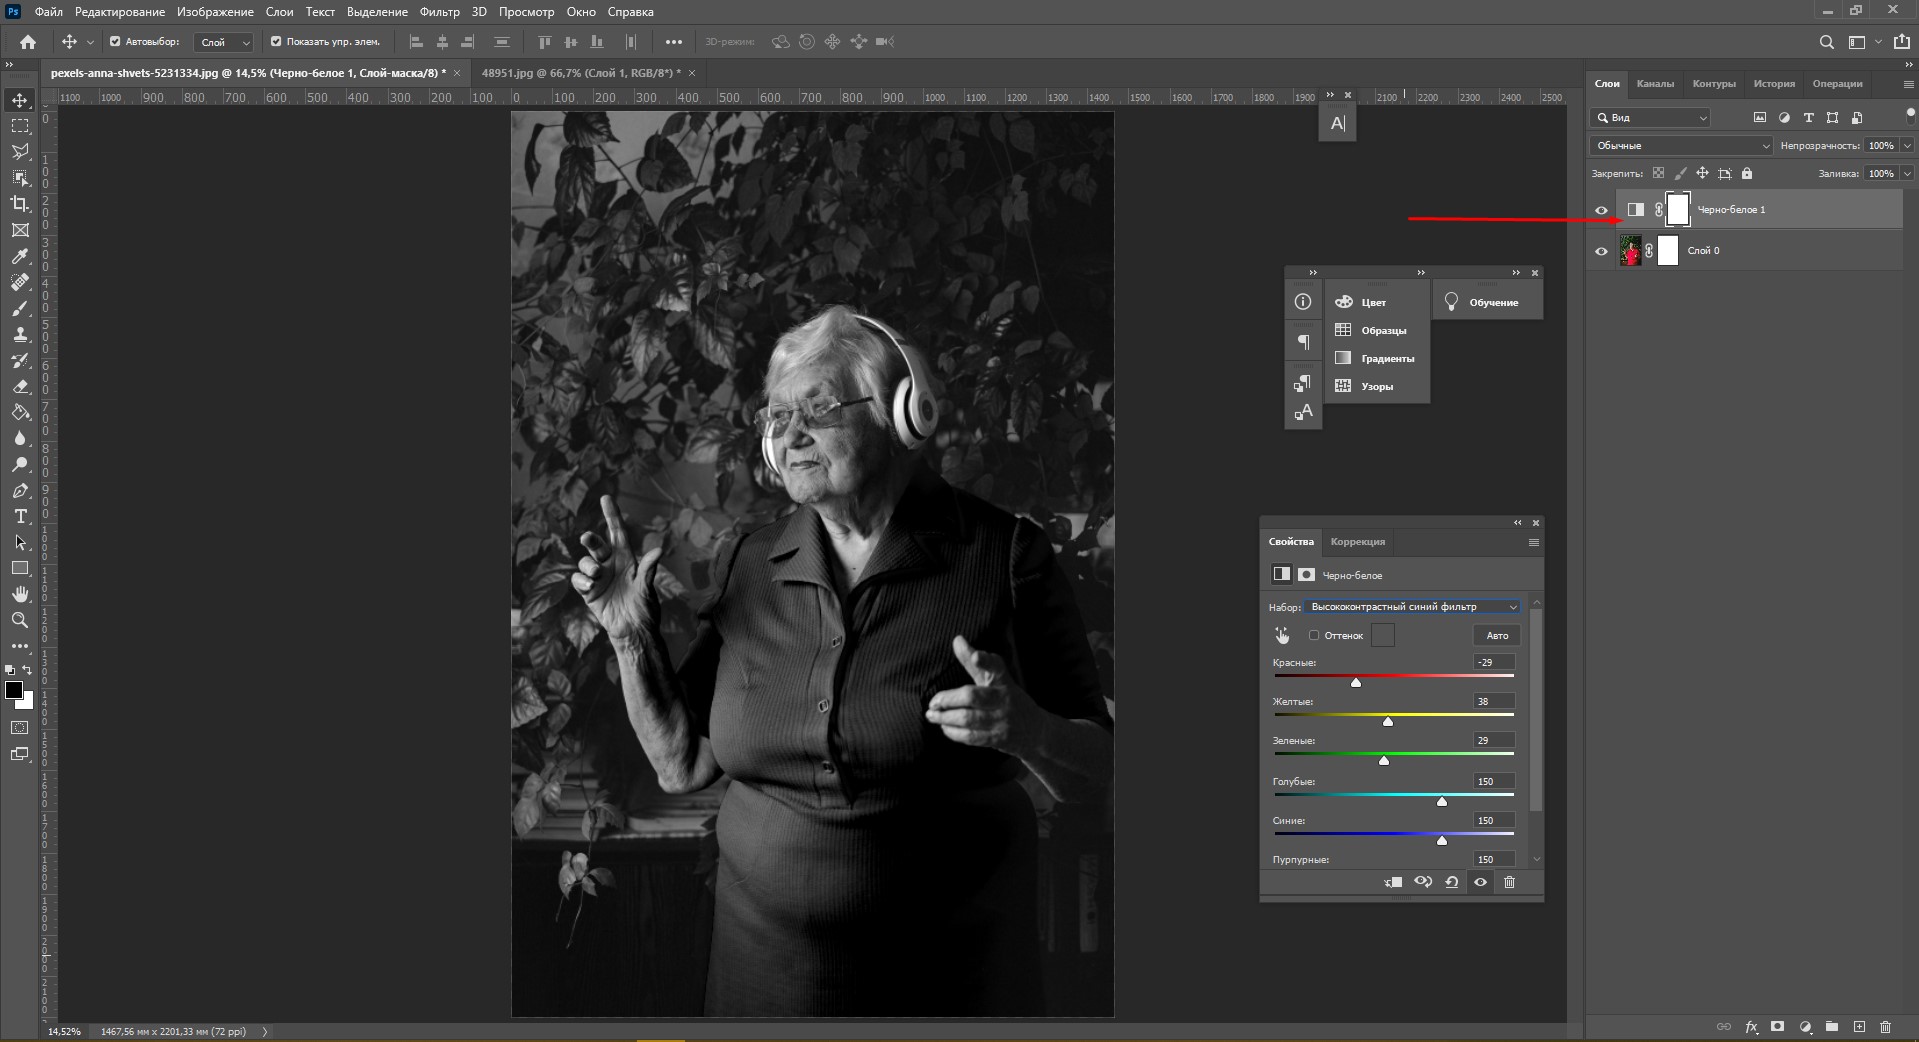This screenshot has width=1919, height=1042.
Task: Toggle layer filtering switch on Layers panel
Action: 1910,115
